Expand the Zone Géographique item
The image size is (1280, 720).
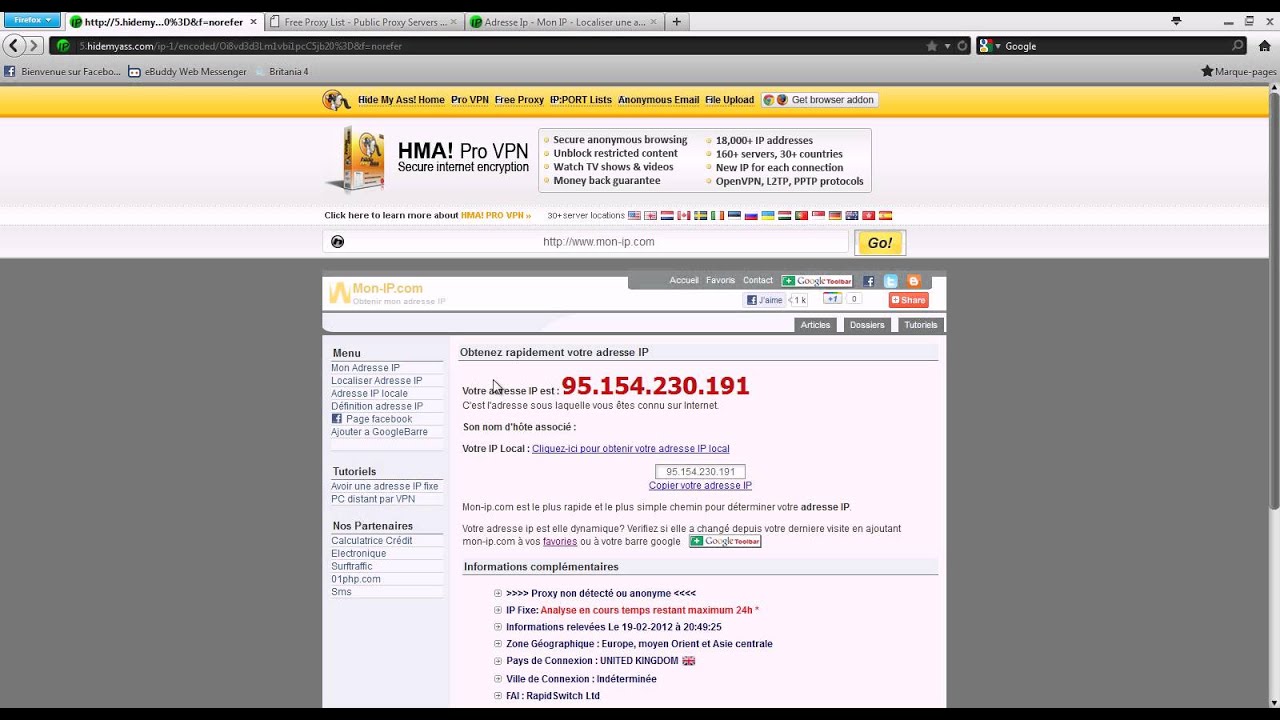[x=498, y=644]
